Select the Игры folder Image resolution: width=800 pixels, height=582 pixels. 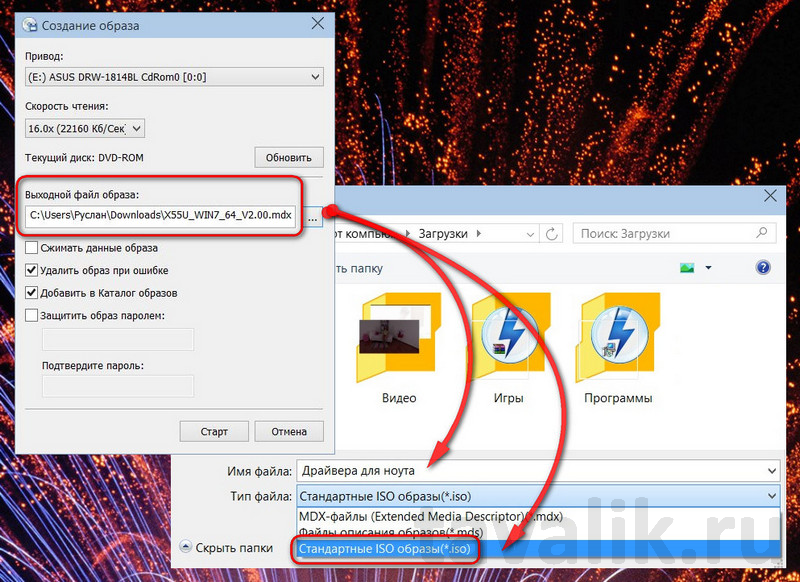508,349
